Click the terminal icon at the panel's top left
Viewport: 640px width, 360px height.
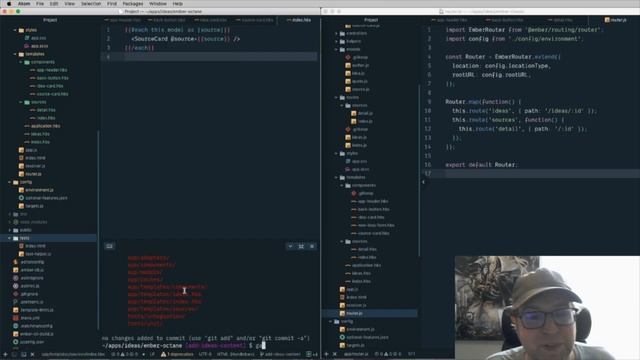pyautogui.click(x=109, y=246)
